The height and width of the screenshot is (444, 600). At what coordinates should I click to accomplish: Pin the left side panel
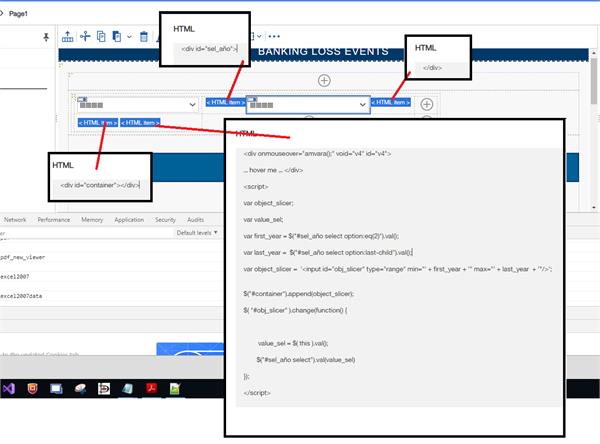[x=46, y=37]
